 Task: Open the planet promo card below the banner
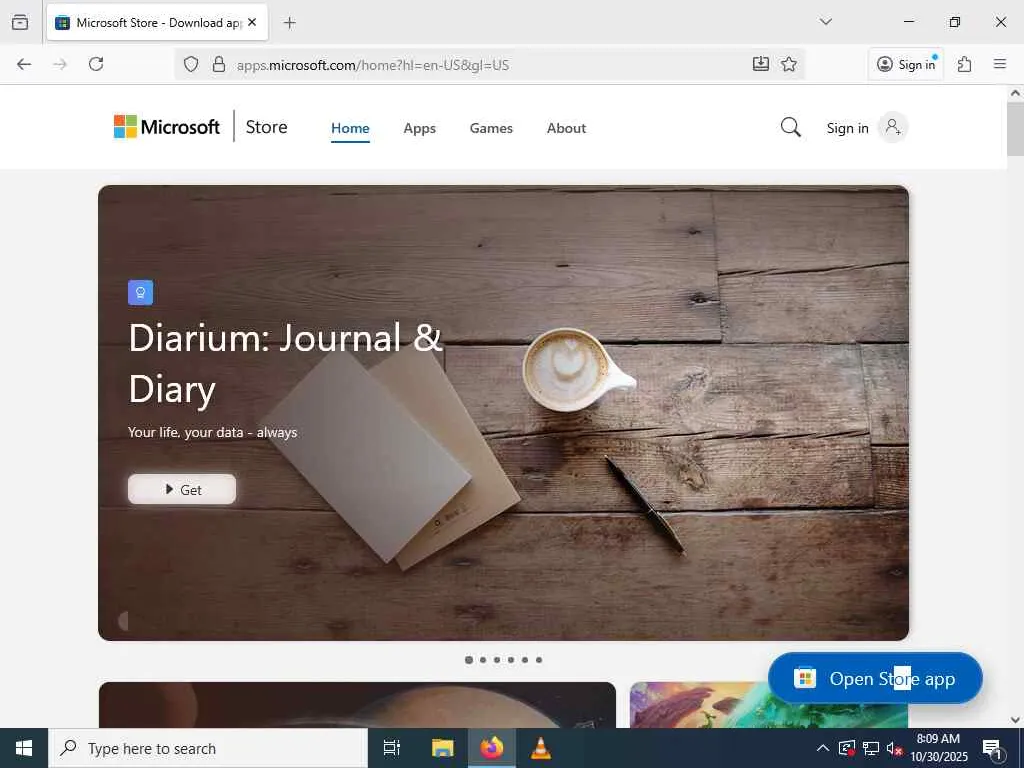tap(357, 705)
